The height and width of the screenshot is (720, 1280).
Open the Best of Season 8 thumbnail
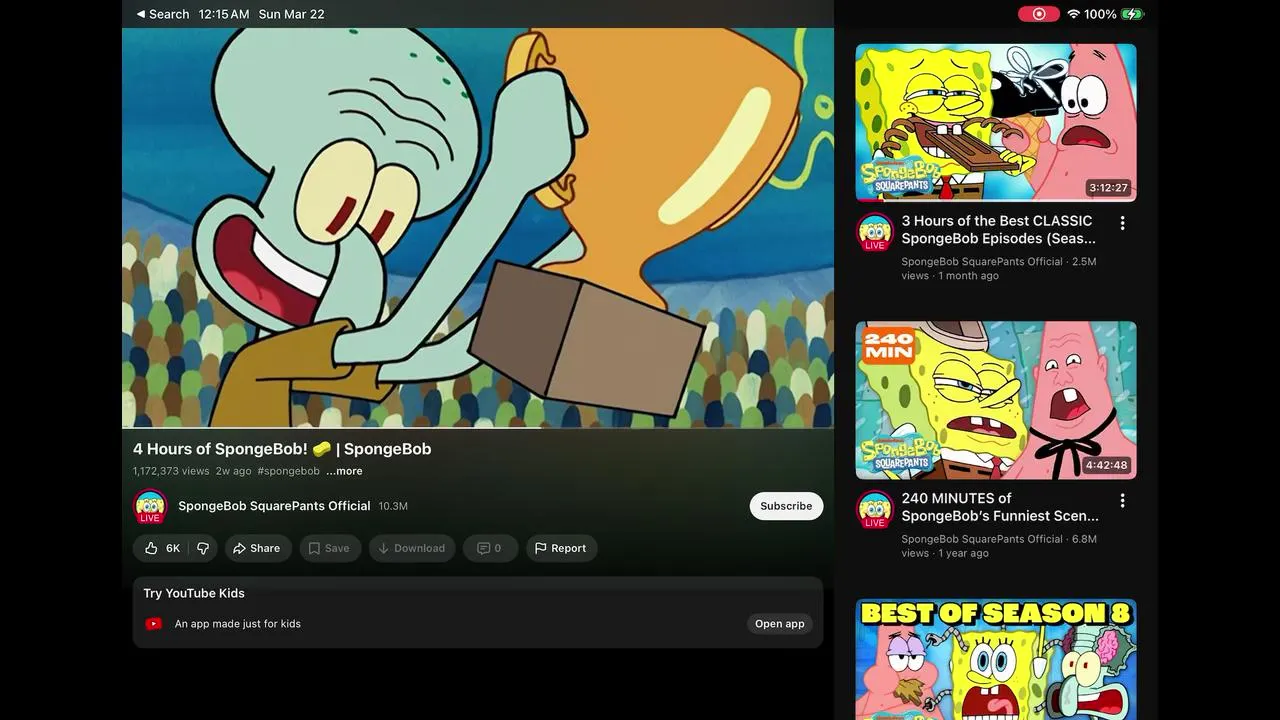[x=996, y=659]
